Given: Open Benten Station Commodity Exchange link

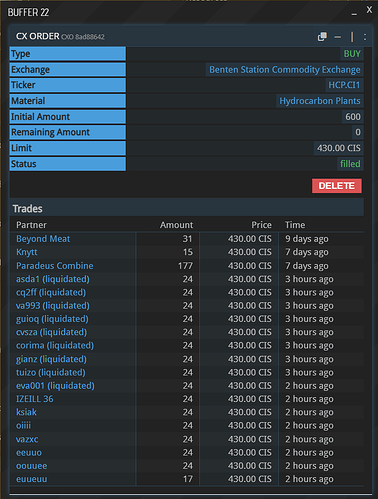Looking at the screenshot, I should pyautogui.click(x=285, y=70).
